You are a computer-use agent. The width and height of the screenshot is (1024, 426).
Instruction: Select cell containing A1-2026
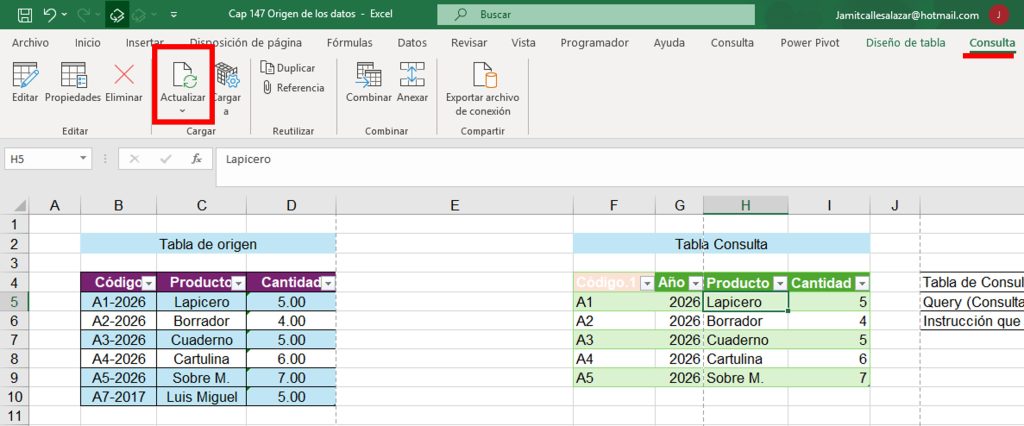(118, 302)
